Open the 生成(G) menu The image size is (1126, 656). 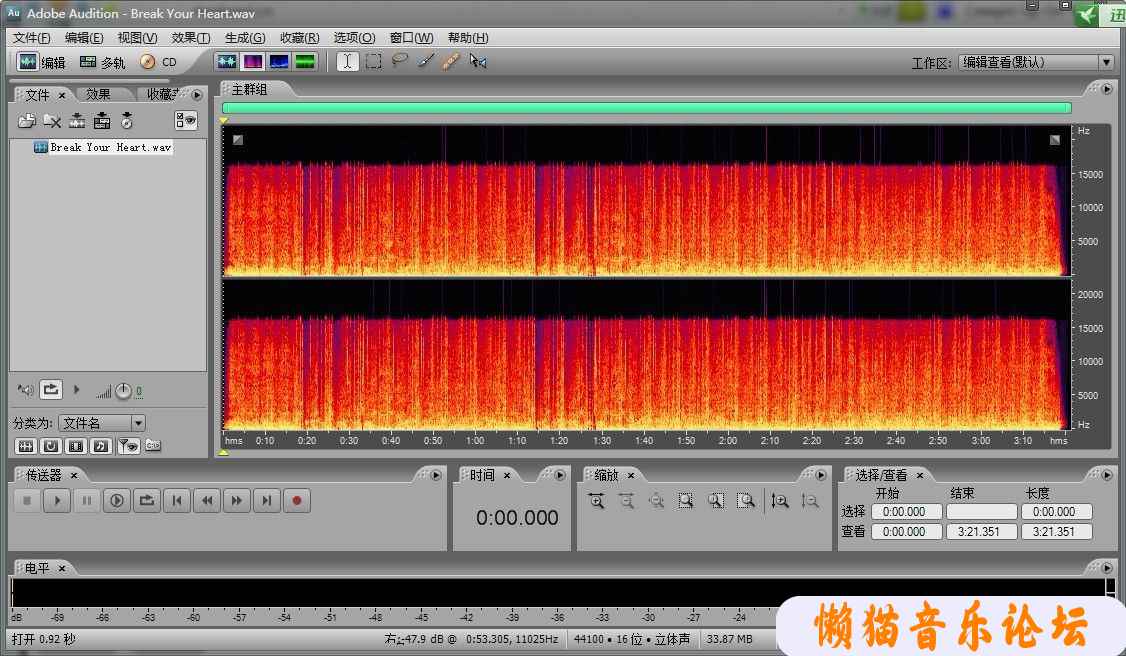click(x=245, y=38)
